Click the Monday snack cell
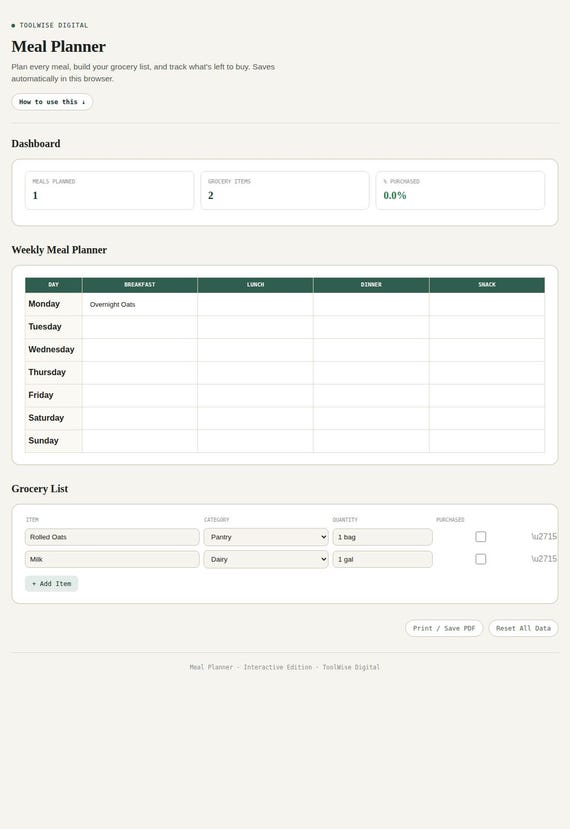The image size is (570, 829). pos(487,305)
